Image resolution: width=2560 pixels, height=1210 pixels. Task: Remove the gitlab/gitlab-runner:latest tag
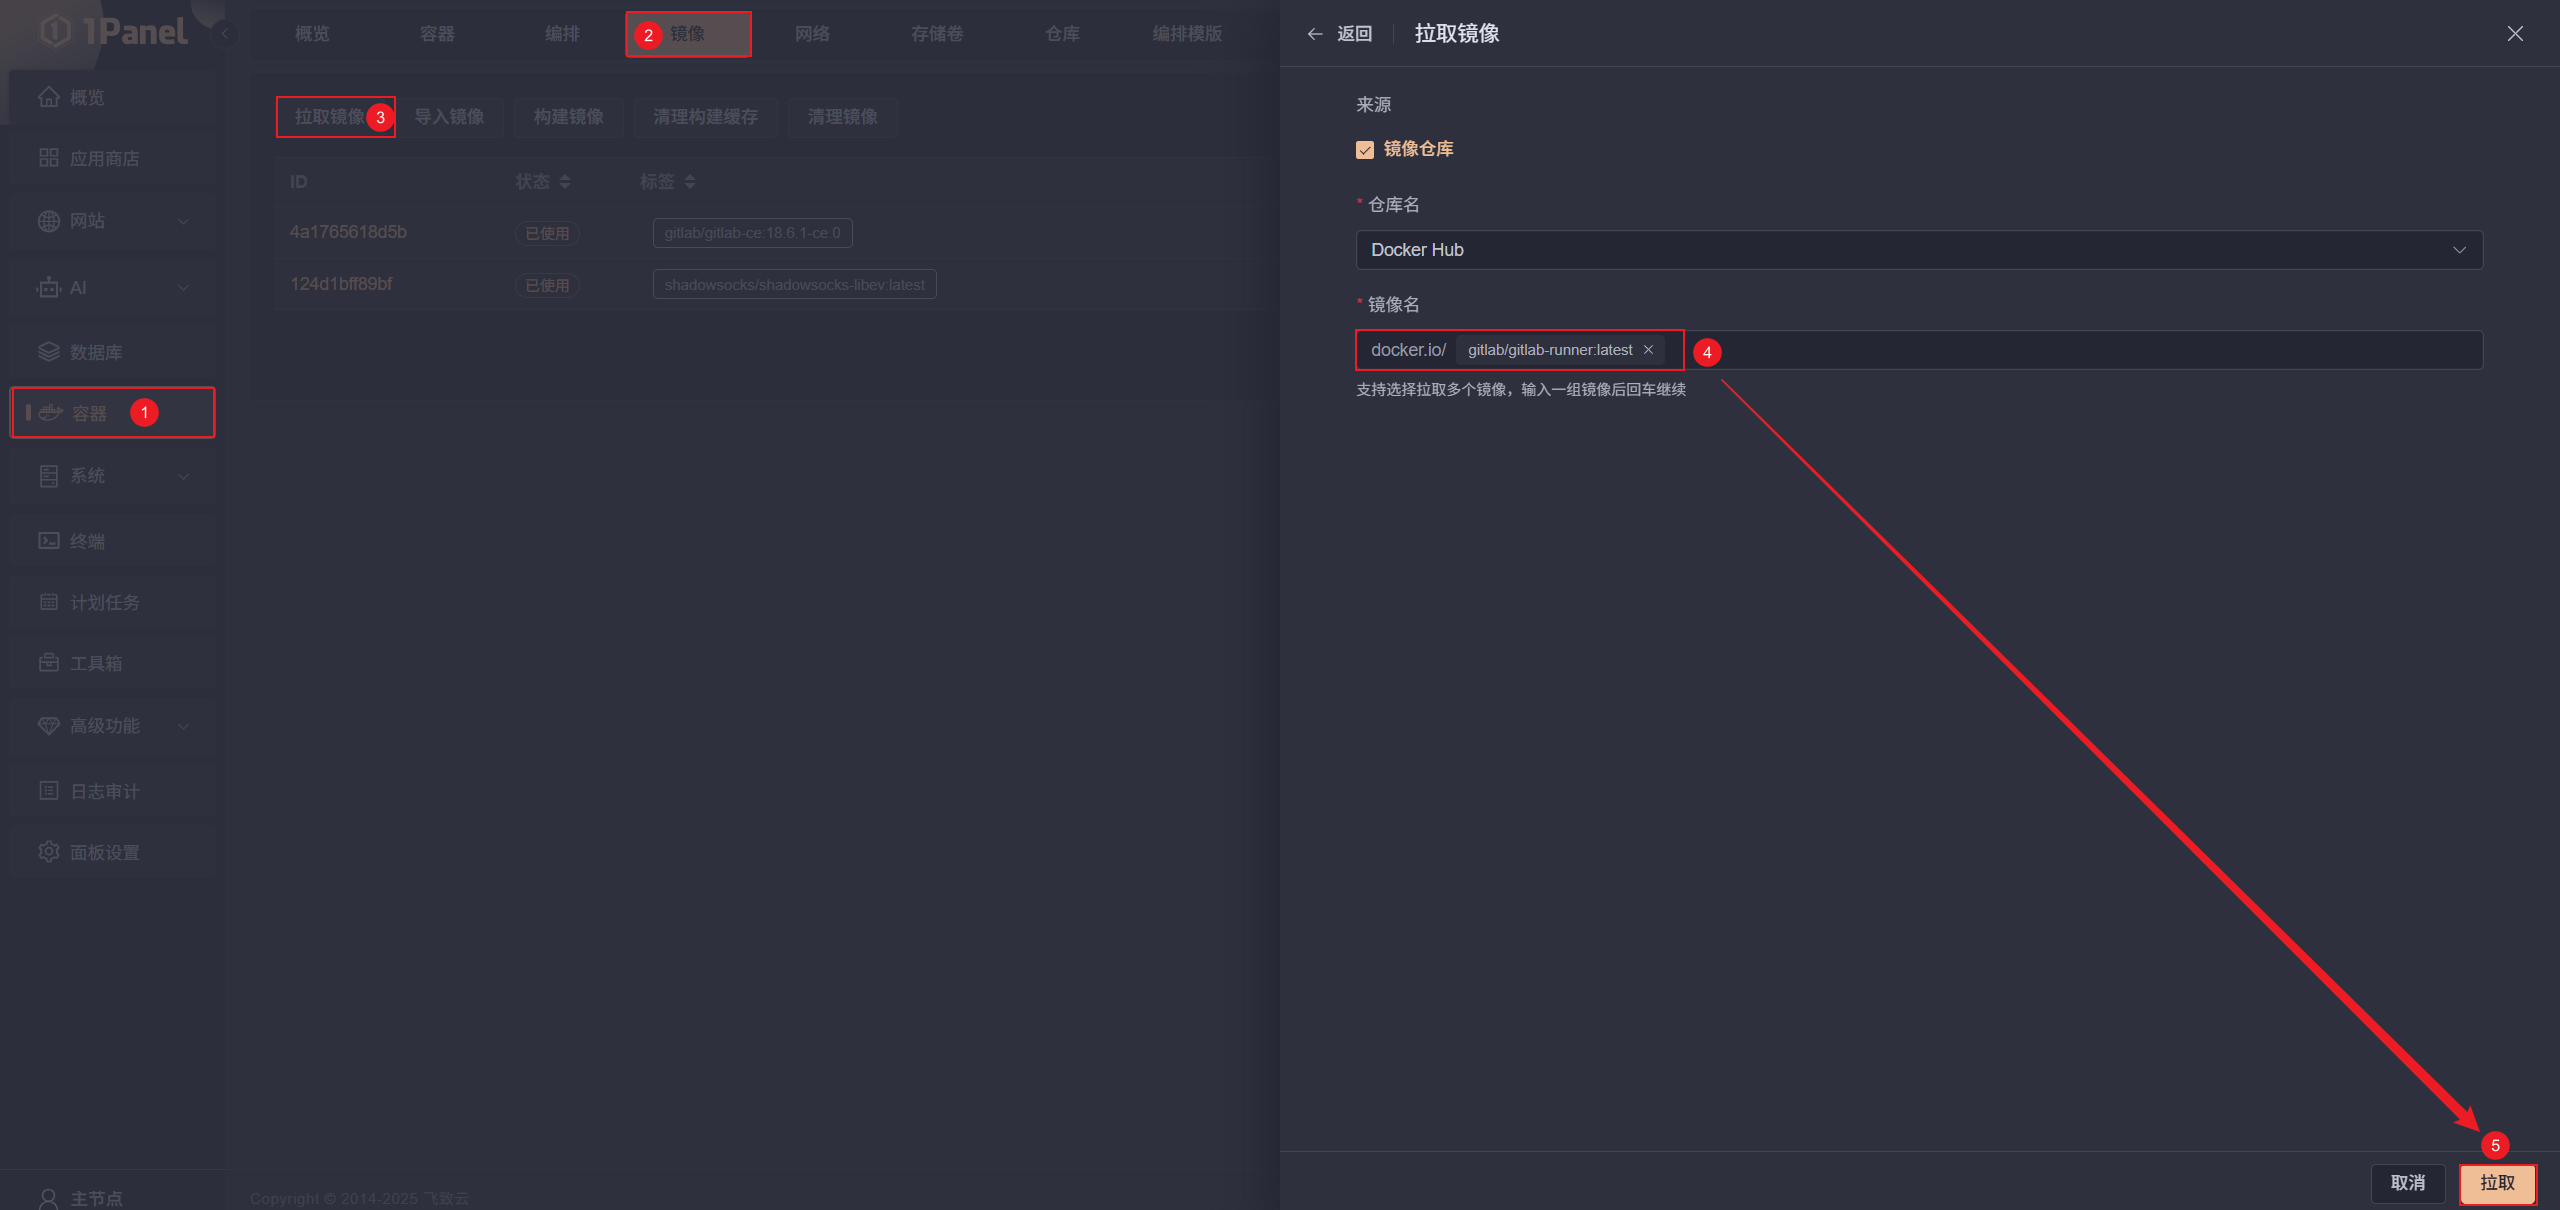coord(1647,349)
